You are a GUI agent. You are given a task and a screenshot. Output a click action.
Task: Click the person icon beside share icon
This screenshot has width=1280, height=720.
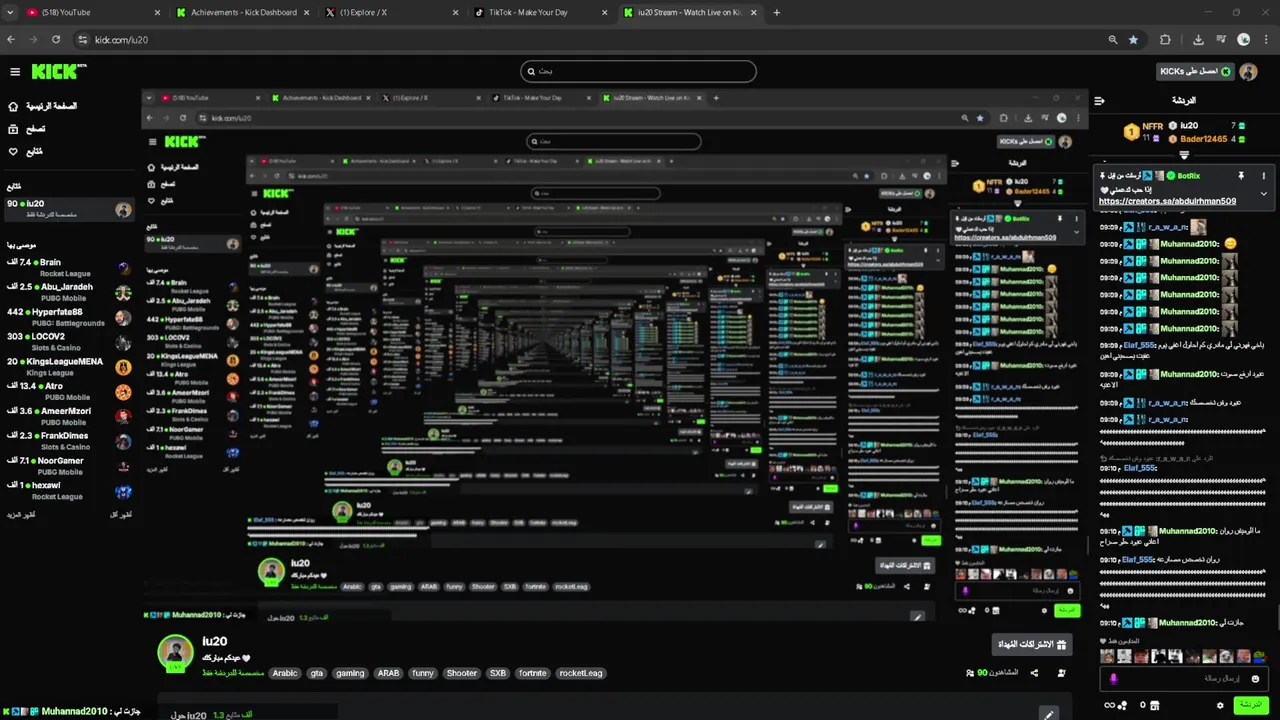coord(1061,673)
